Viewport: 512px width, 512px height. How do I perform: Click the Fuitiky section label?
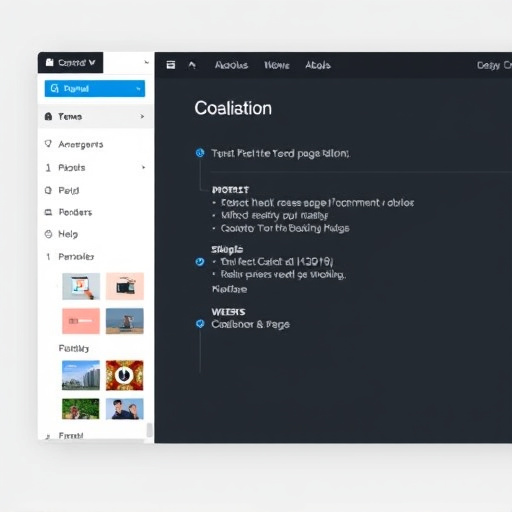[74, 348]
